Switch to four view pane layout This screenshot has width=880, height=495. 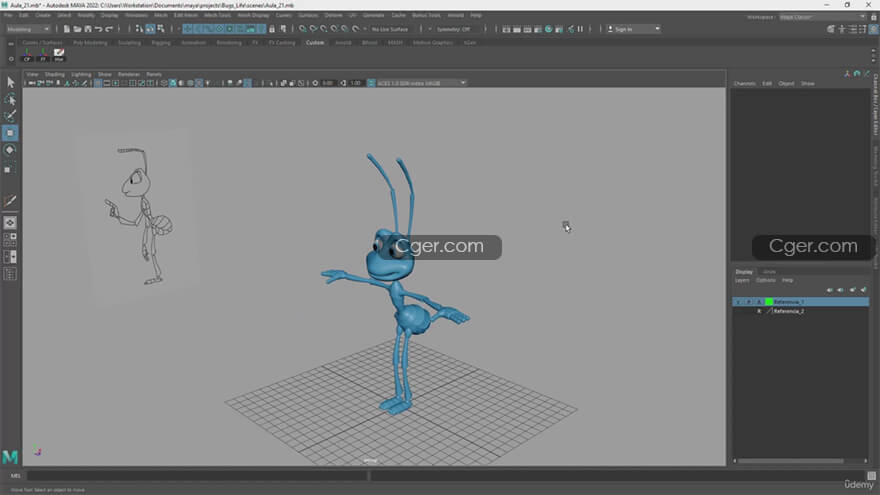(x=10, y=240)
